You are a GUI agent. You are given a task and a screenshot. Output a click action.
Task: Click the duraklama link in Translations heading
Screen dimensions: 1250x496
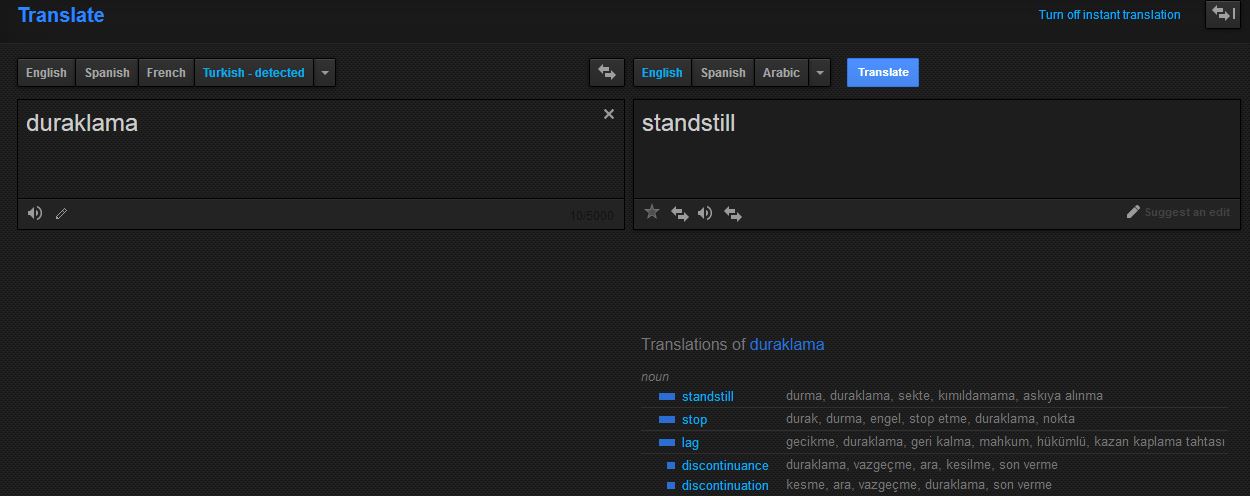(x=787, y=344)
